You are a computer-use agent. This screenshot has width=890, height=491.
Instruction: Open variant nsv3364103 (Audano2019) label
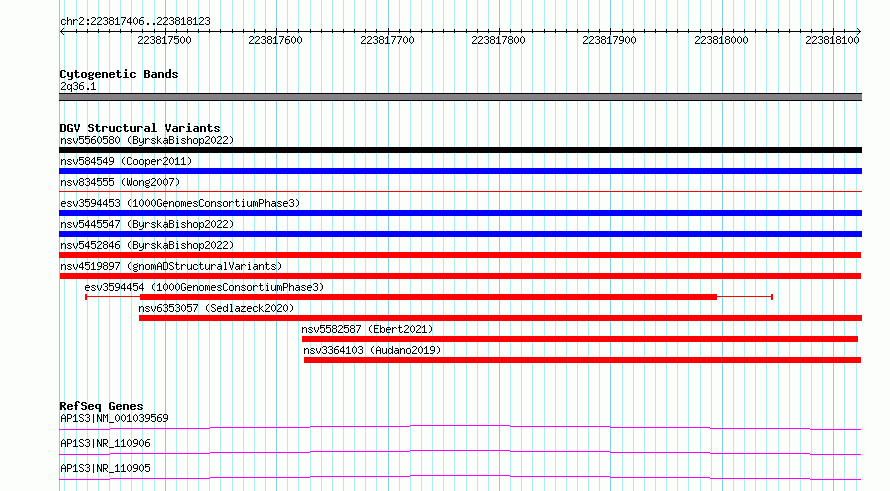[372, 350]
